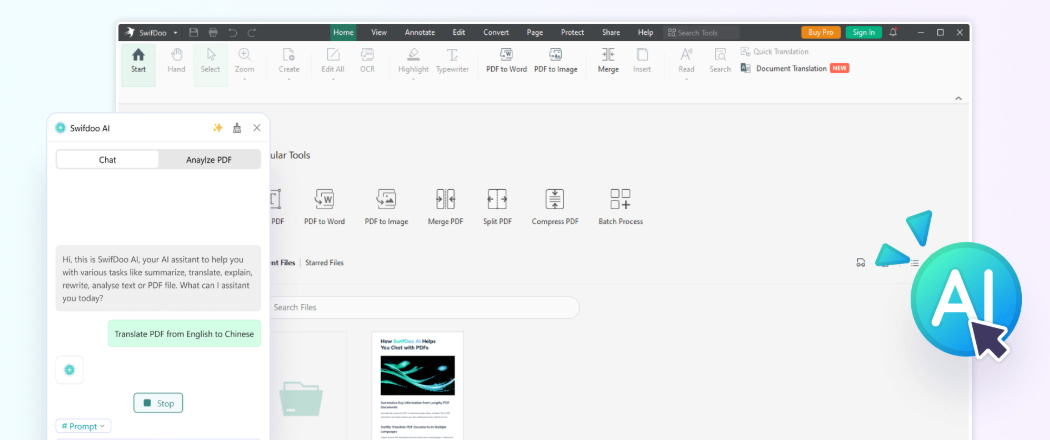This screenshot has width=1050, height=442.
Task: Open the Annotate ribbon tab
Action: [x=420, y=32]
